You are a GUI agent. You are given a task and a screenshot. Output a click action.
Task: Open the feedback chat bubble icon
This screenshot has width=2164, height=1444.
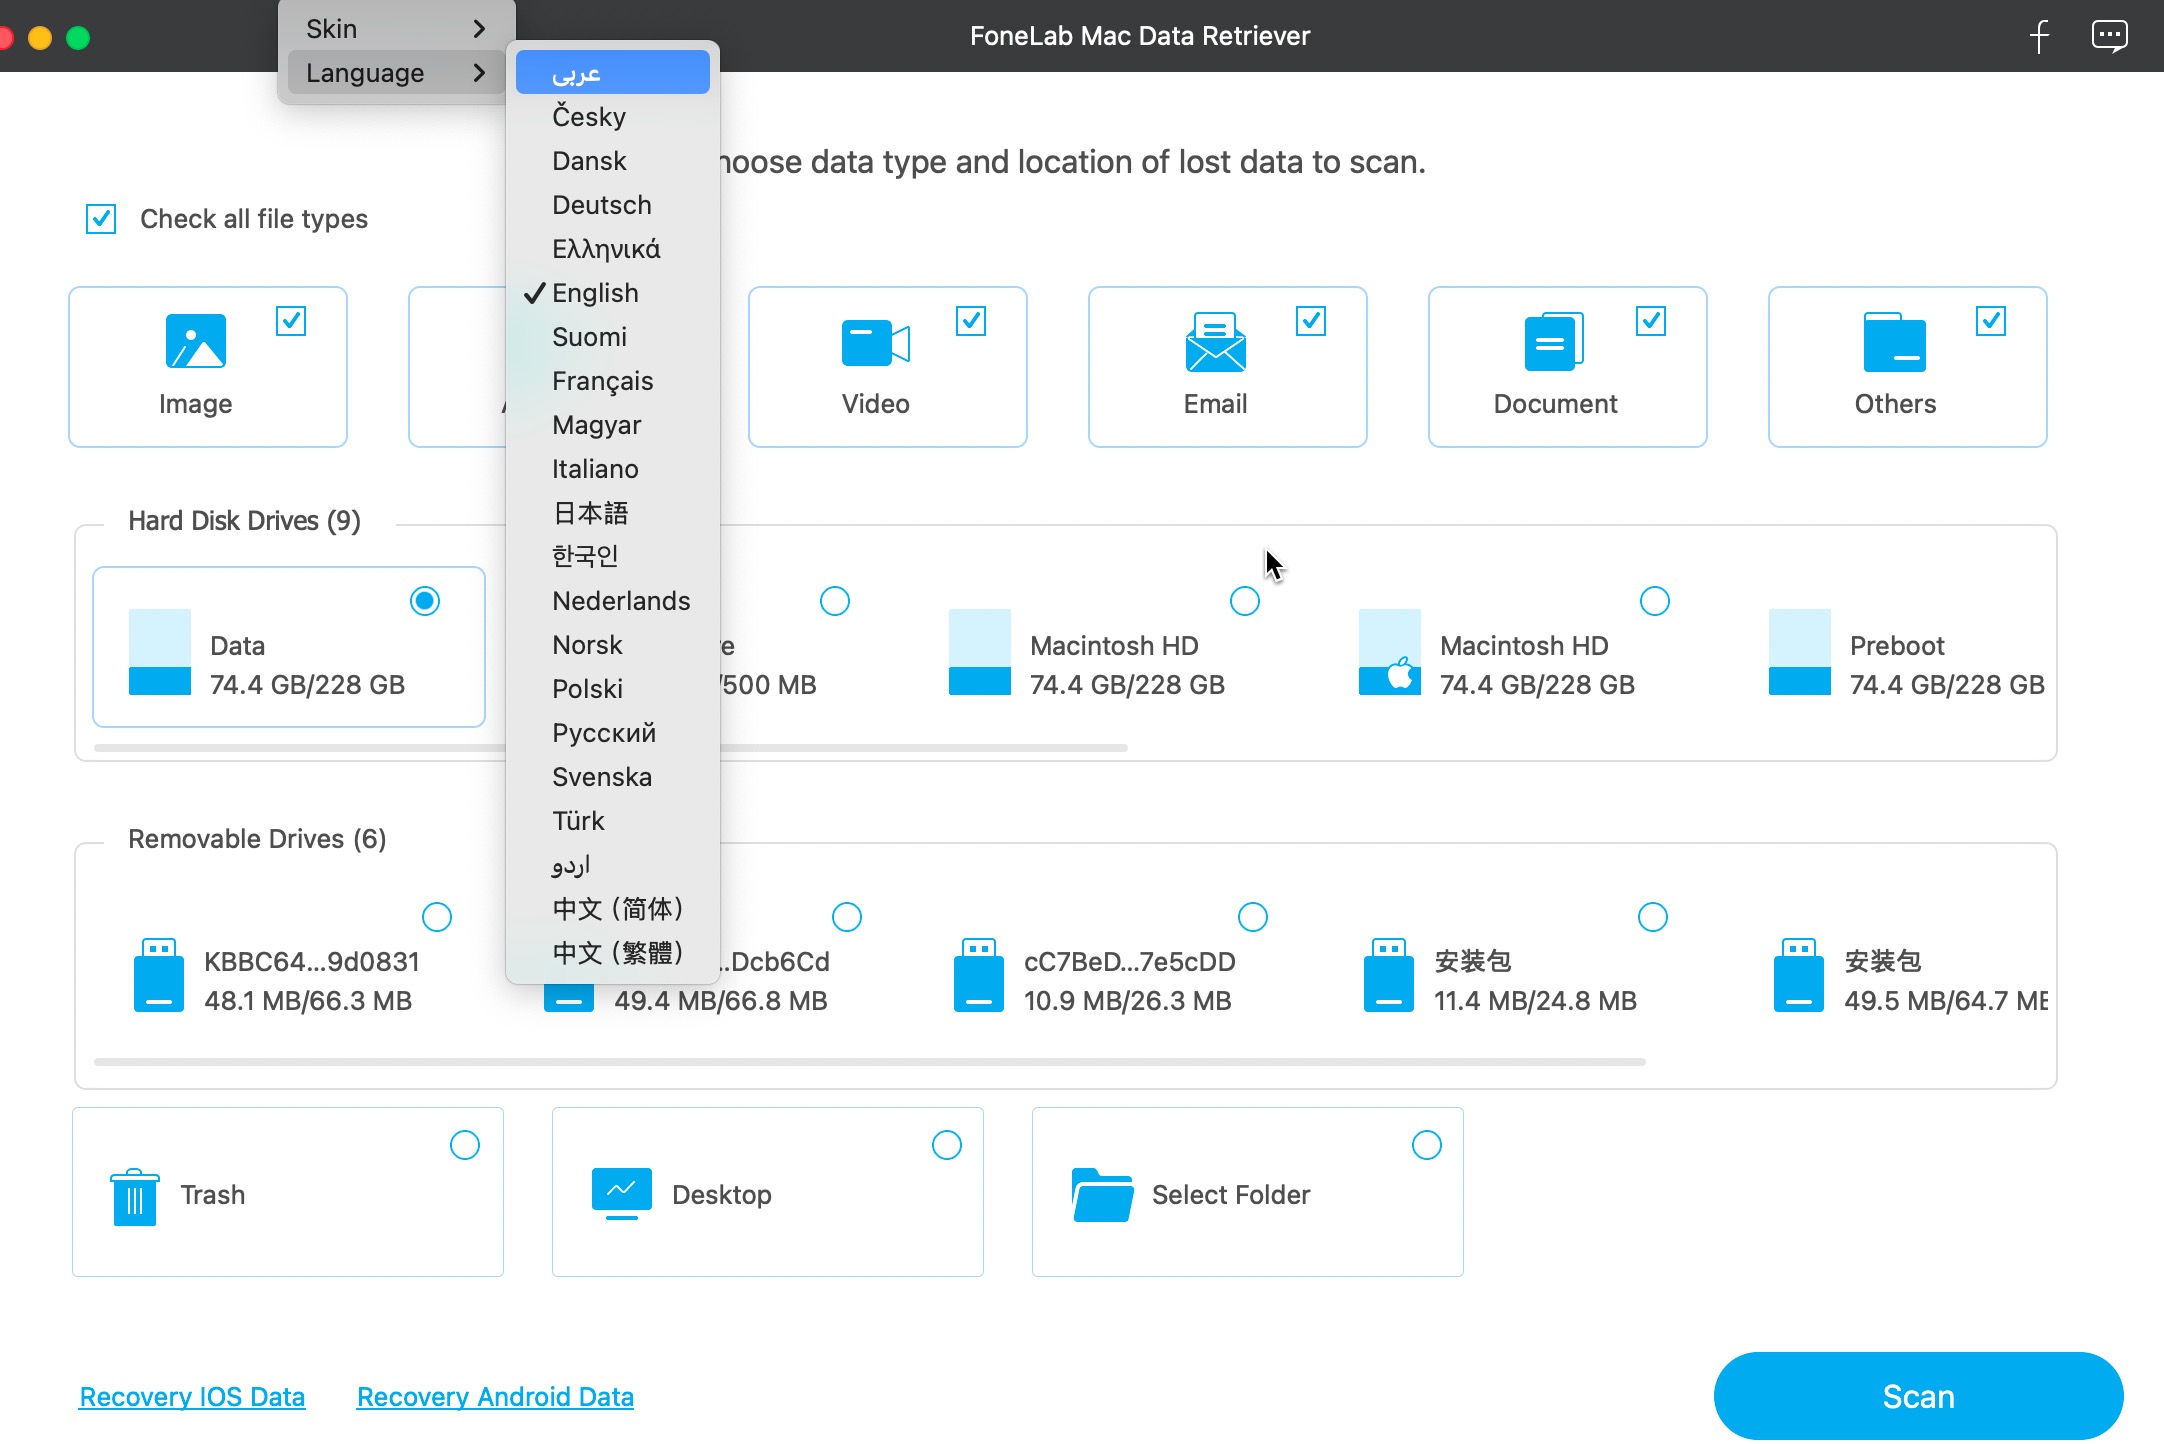(2109, 37)
